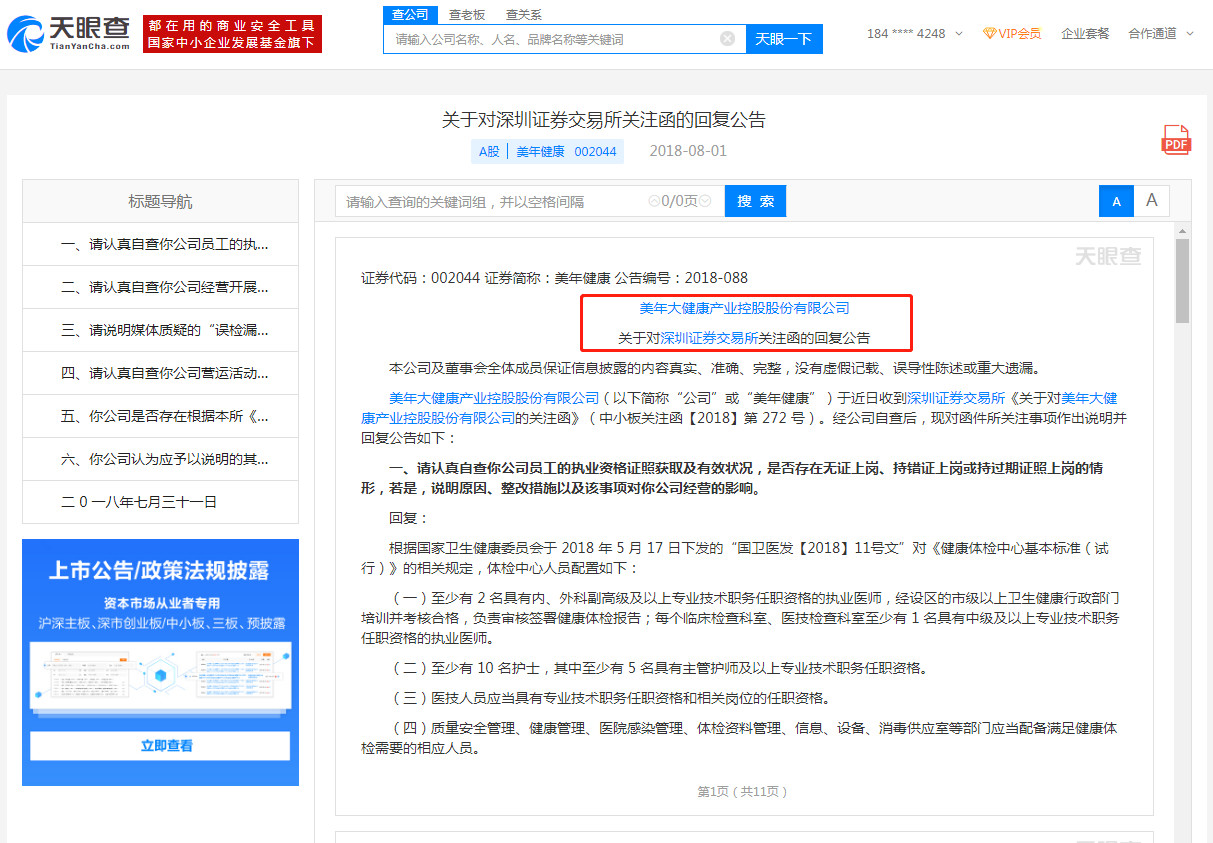Click the 第1页（共11页） page indicator
1213x843 pixels.
coord(743,791)
